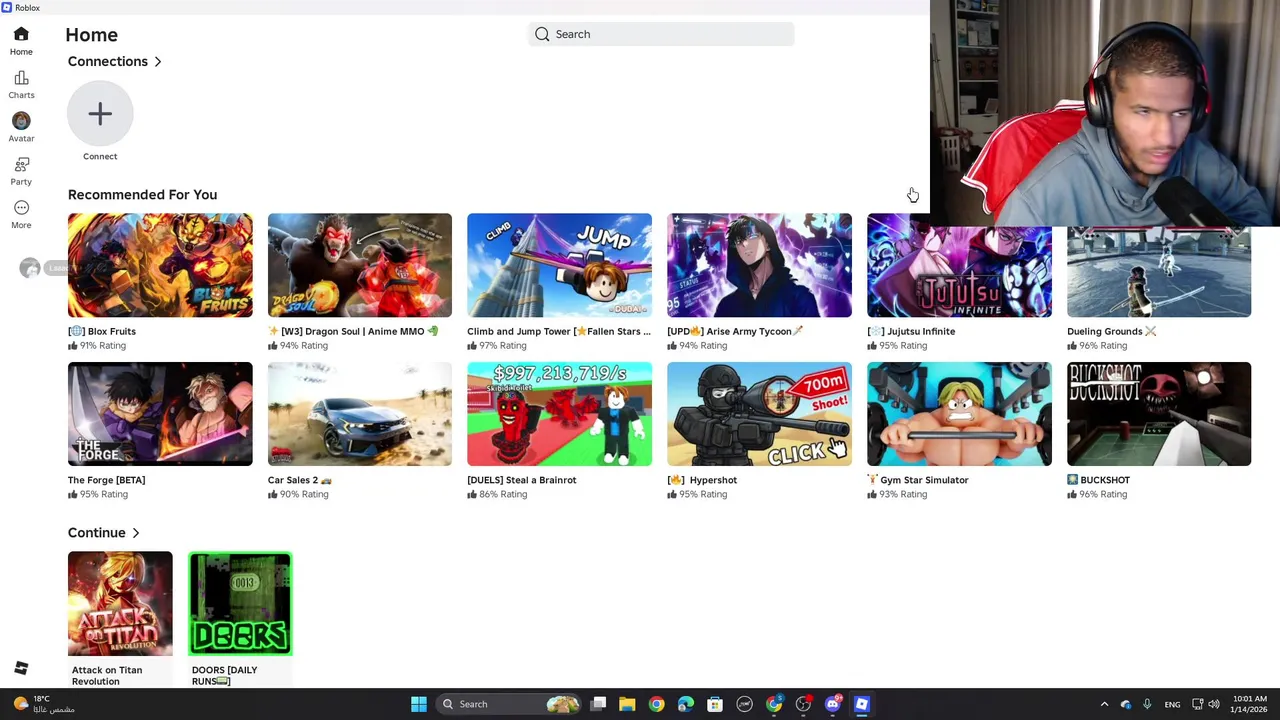Viewport: 1280px width, 720px height.
Task: Click the 90% Rating under Car Sales 2
Action: click(x=298, y=494)
